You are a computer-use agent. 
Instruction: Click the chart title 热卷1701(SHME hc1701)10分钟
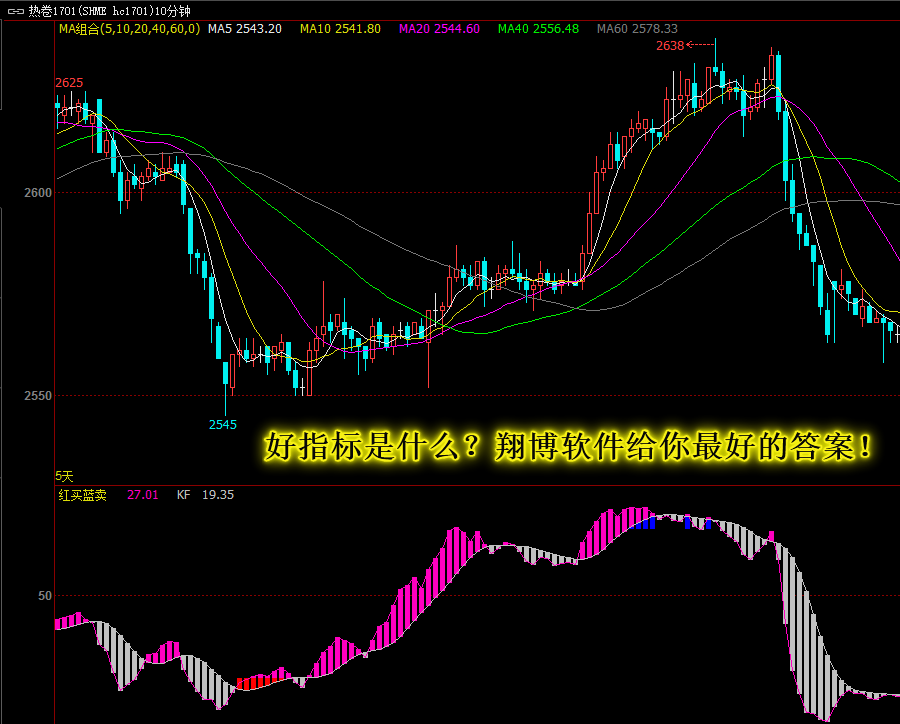[x=110, y=11]
